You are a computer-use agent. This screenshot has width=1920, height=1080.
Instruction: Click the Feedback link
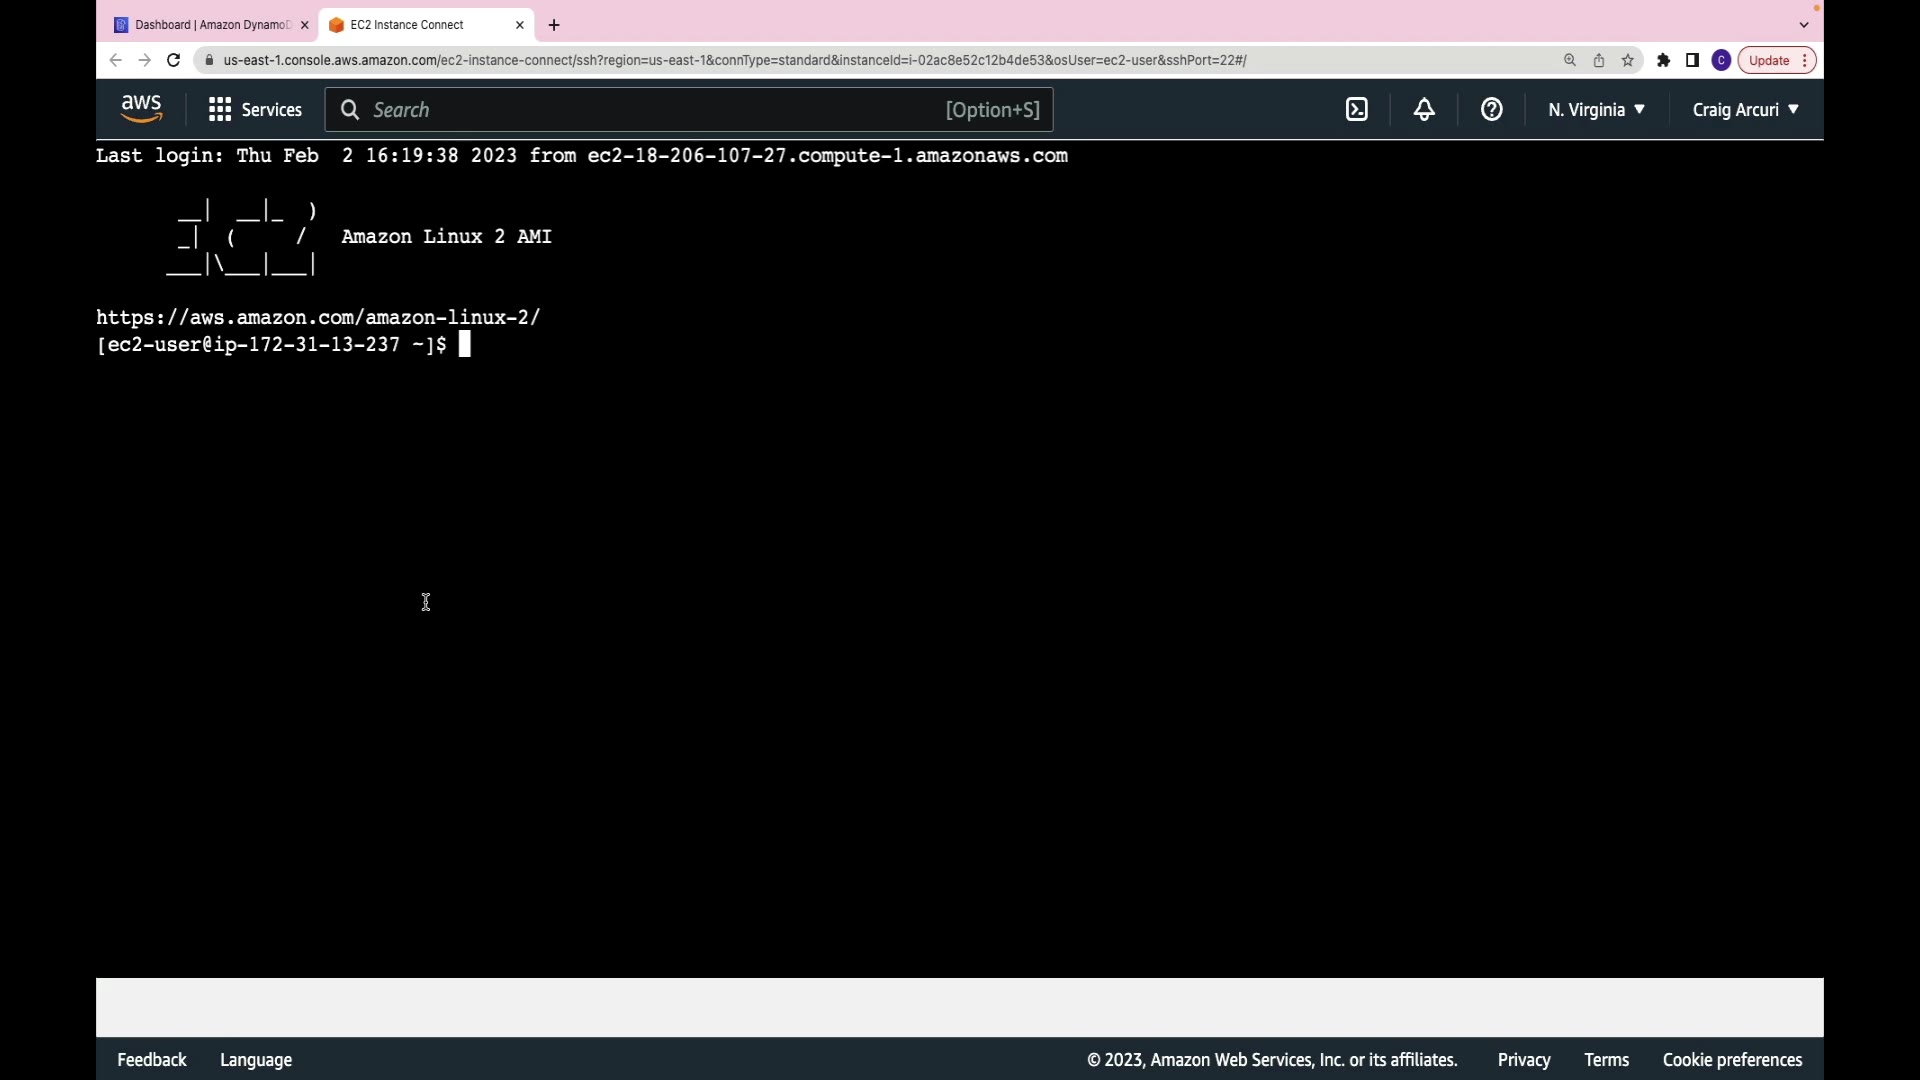pos(152,1060)
